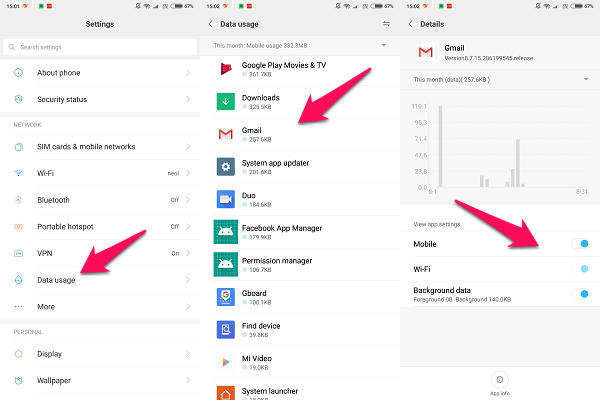Open the Gmail icon in Data usage list

226,134
